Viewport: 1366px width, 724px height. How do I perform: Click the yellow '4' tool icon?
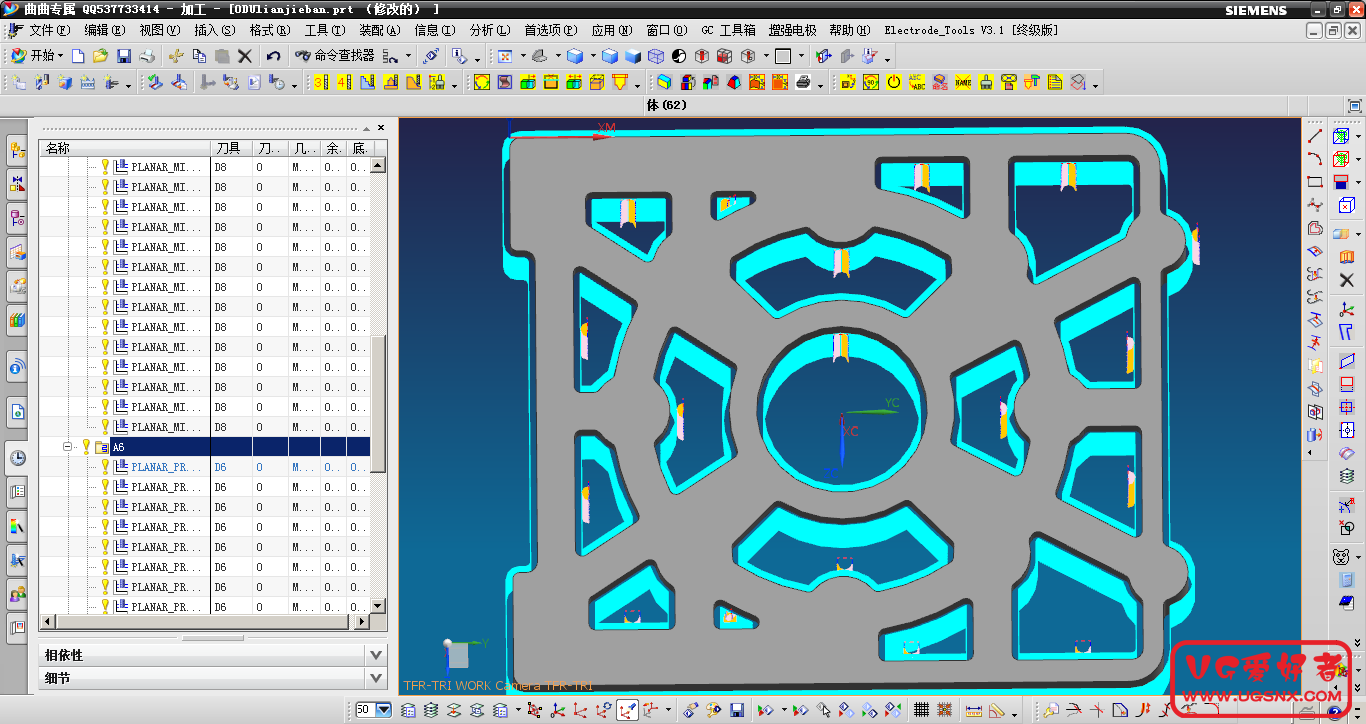click(x=344, y=82)
